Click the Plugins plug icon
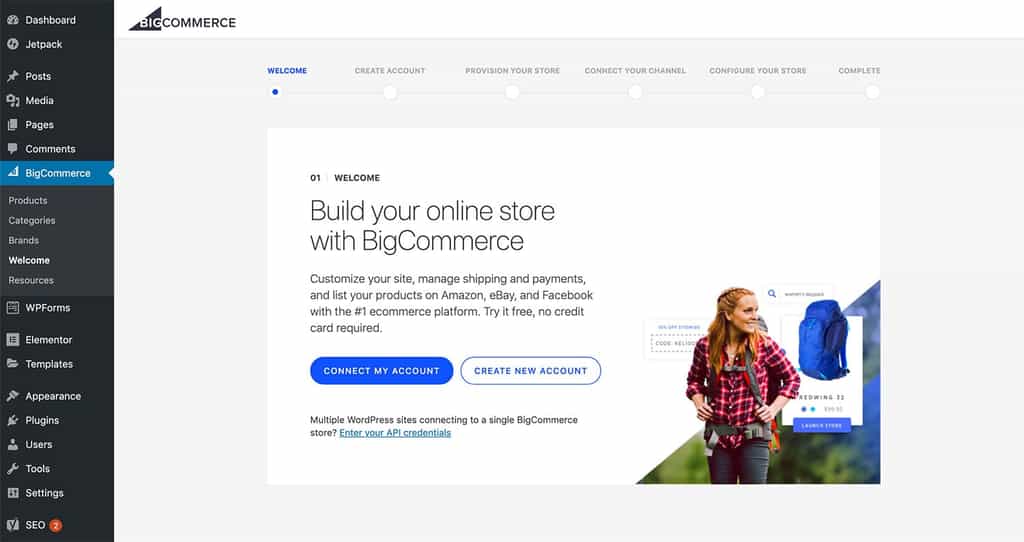The height and width of the screenshot is (542, 1024). pyautogui.click(x=12, y=420)
